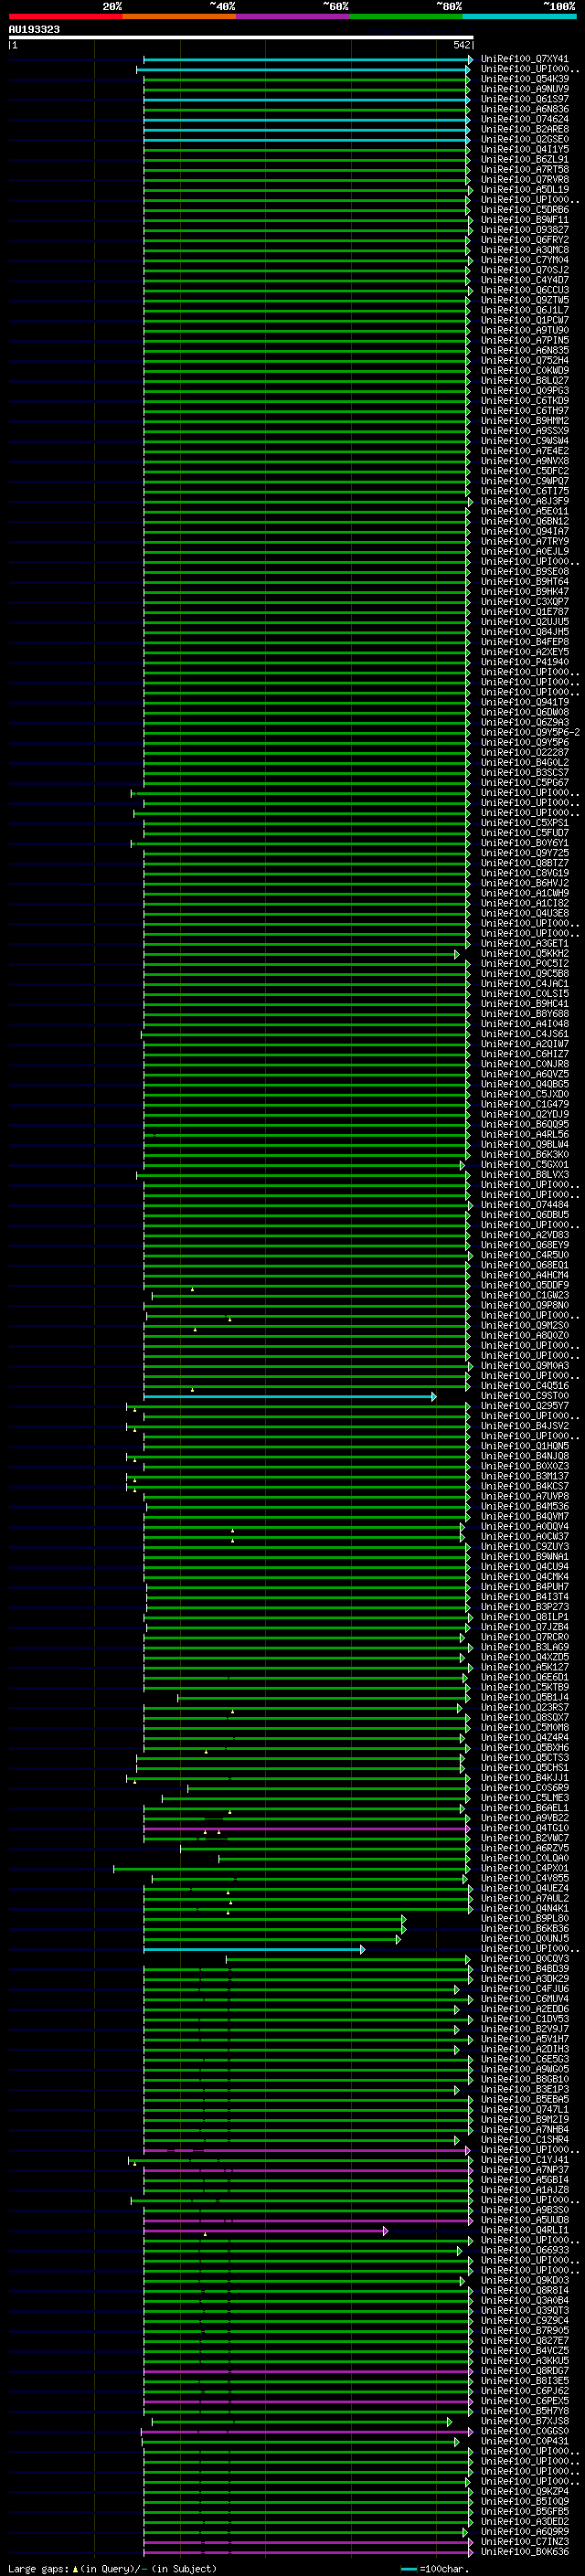Select the UniRef100_Q1HQN5 label
The width and height of the screenshot is (585, 2576).
point(525,1446)
